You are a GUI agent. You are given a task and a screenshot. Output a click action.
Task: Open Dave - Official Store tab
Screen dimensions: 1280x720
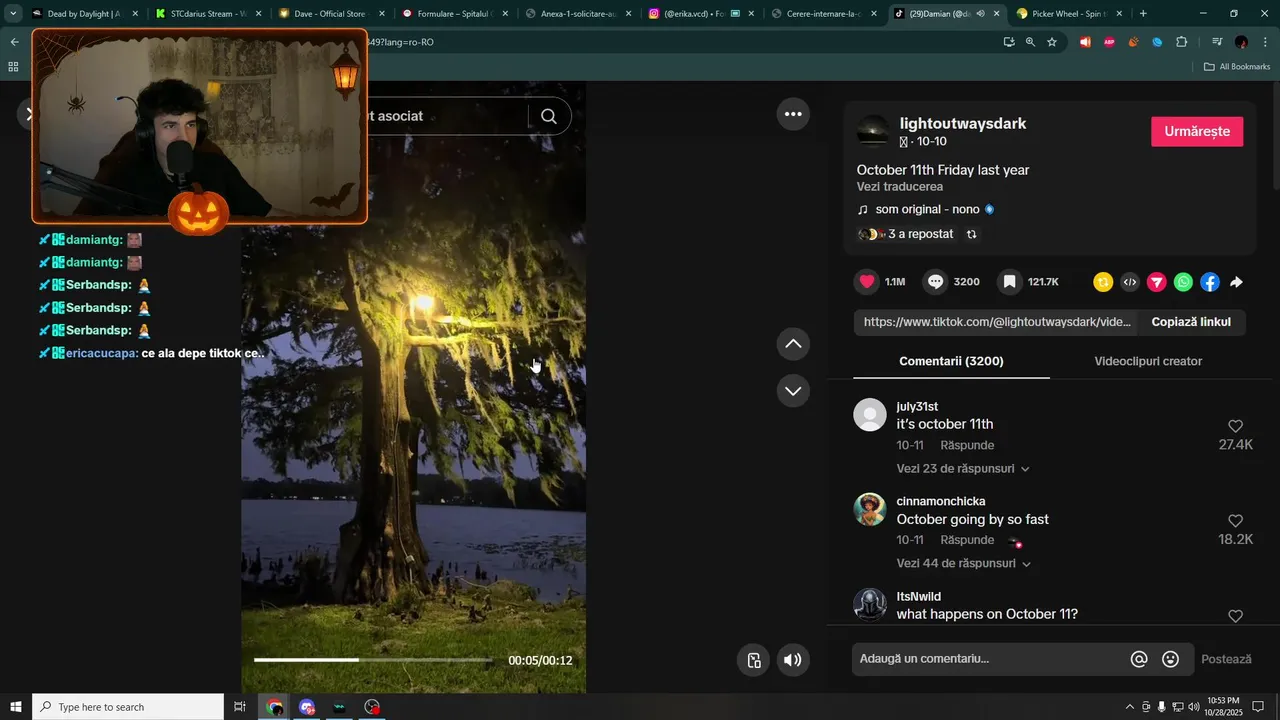(330, 14)
